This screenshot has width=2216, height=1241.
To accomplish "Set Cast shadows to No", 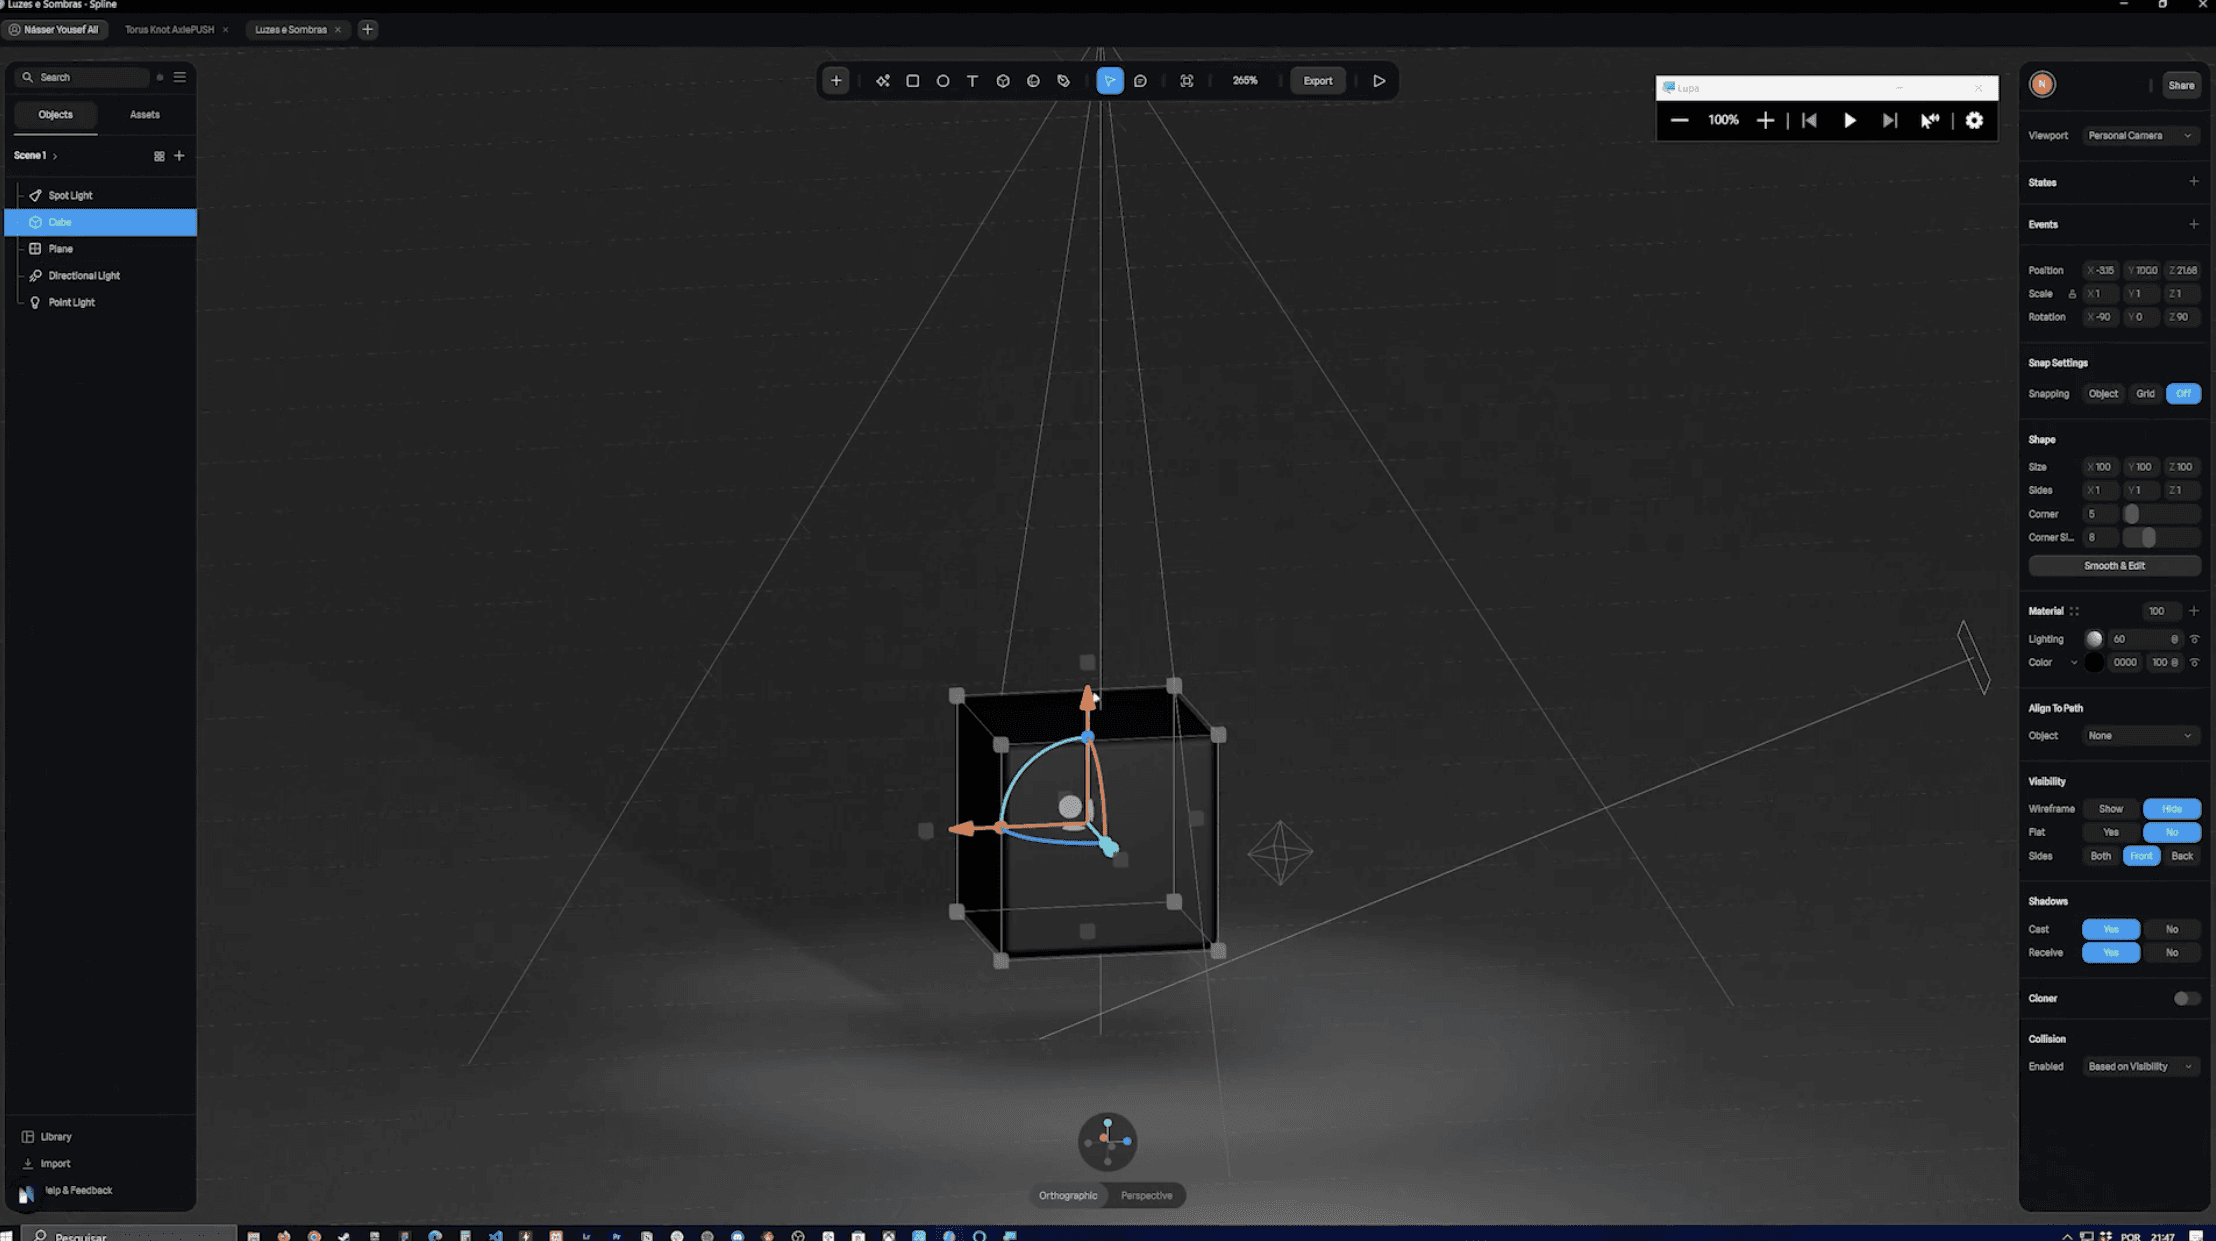I will [2171, 929].
